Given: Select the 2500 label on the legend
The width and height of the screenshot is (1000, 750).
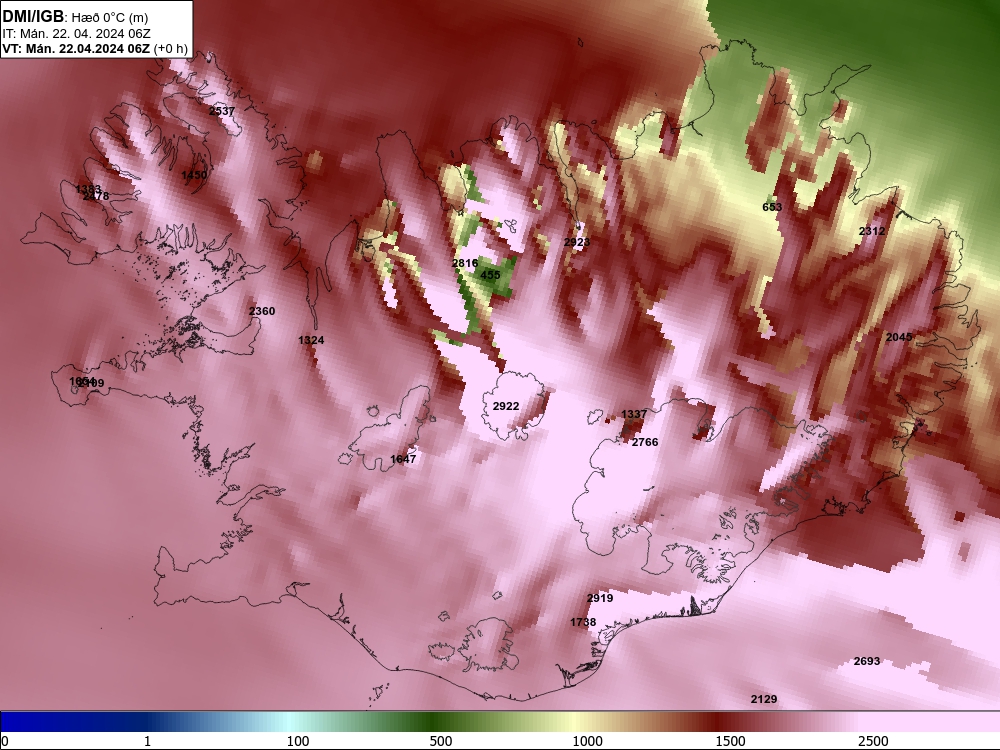Looking at the screenshot, I should (873, 741).
